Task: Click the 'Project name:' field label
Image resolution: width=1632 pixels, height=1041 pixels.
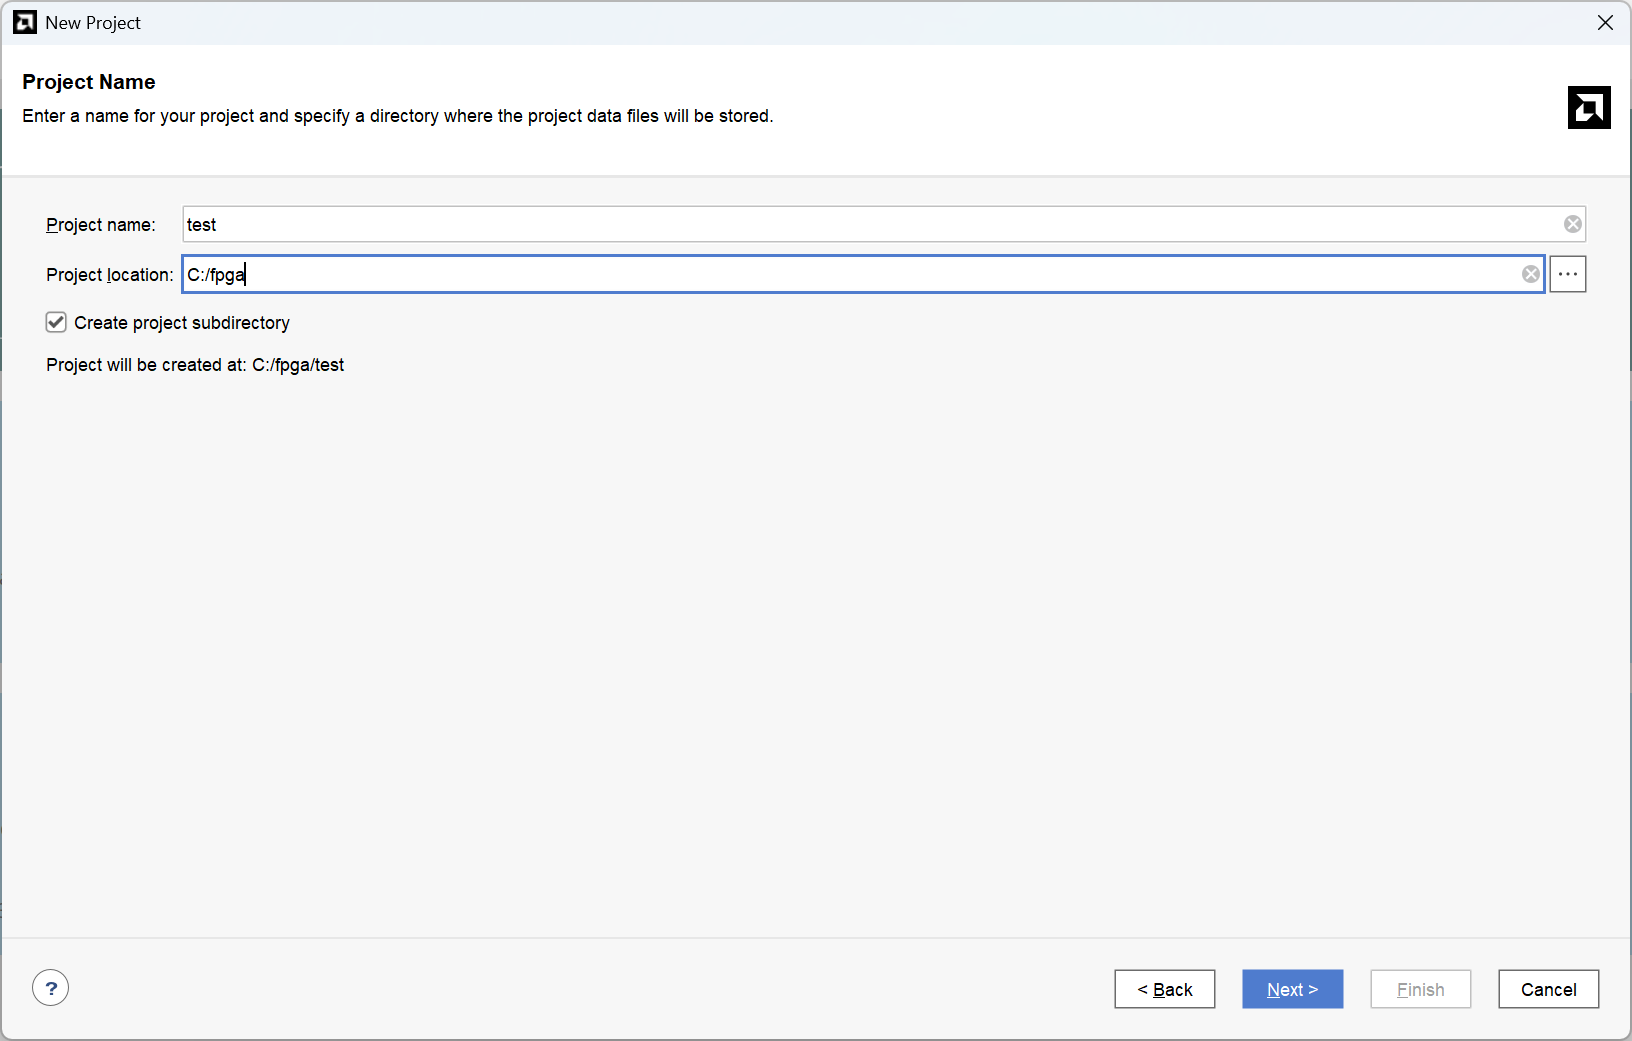Action: coord(101,225)
